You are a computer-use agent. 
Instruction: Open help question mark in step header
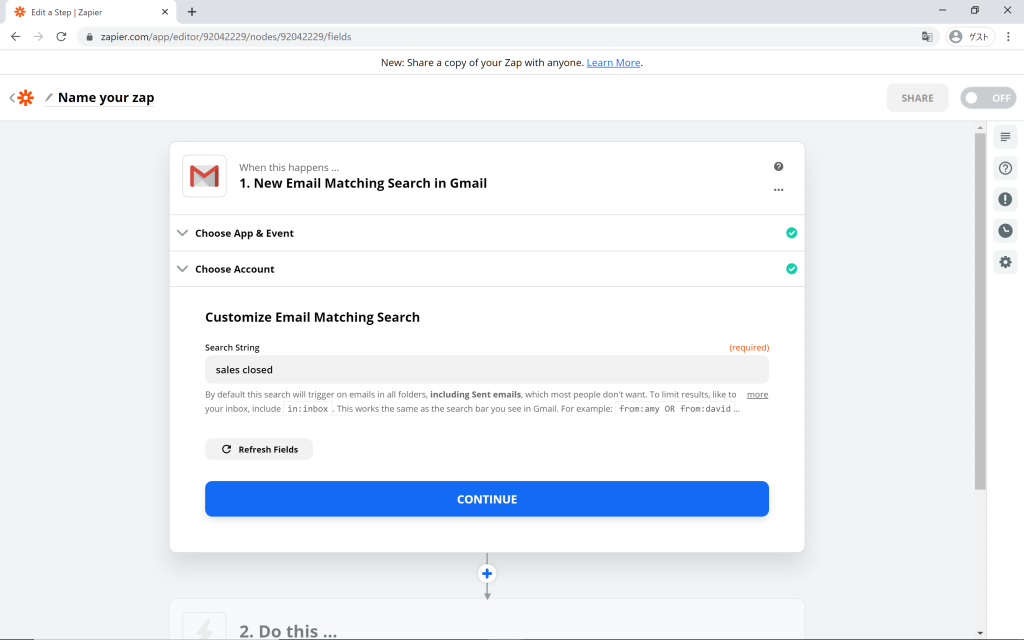pyautogui.click(x=778, y=167)
